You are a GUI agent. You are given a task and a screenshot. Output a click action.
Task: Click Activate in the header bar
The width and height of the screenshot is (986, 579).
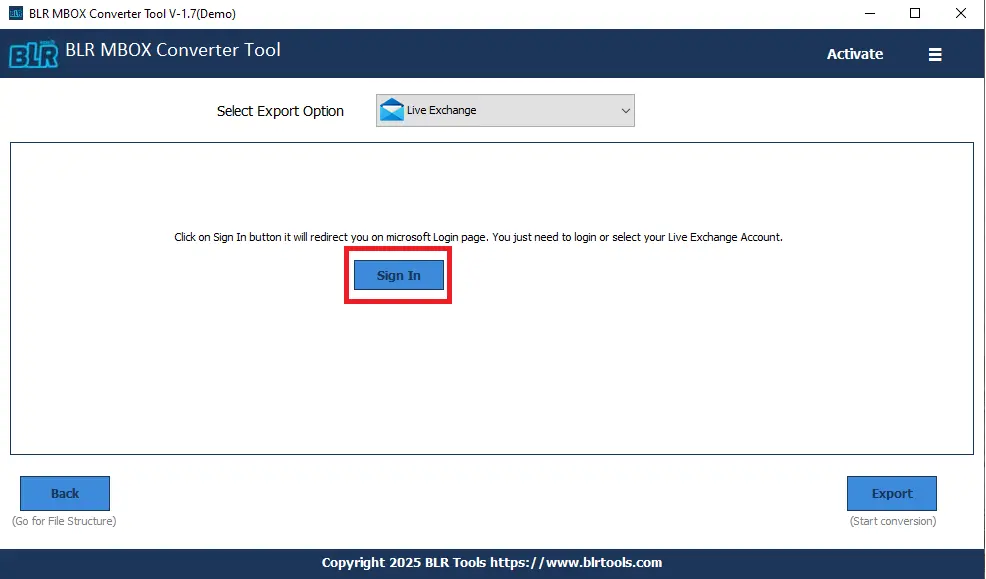(x=854, y=54)
